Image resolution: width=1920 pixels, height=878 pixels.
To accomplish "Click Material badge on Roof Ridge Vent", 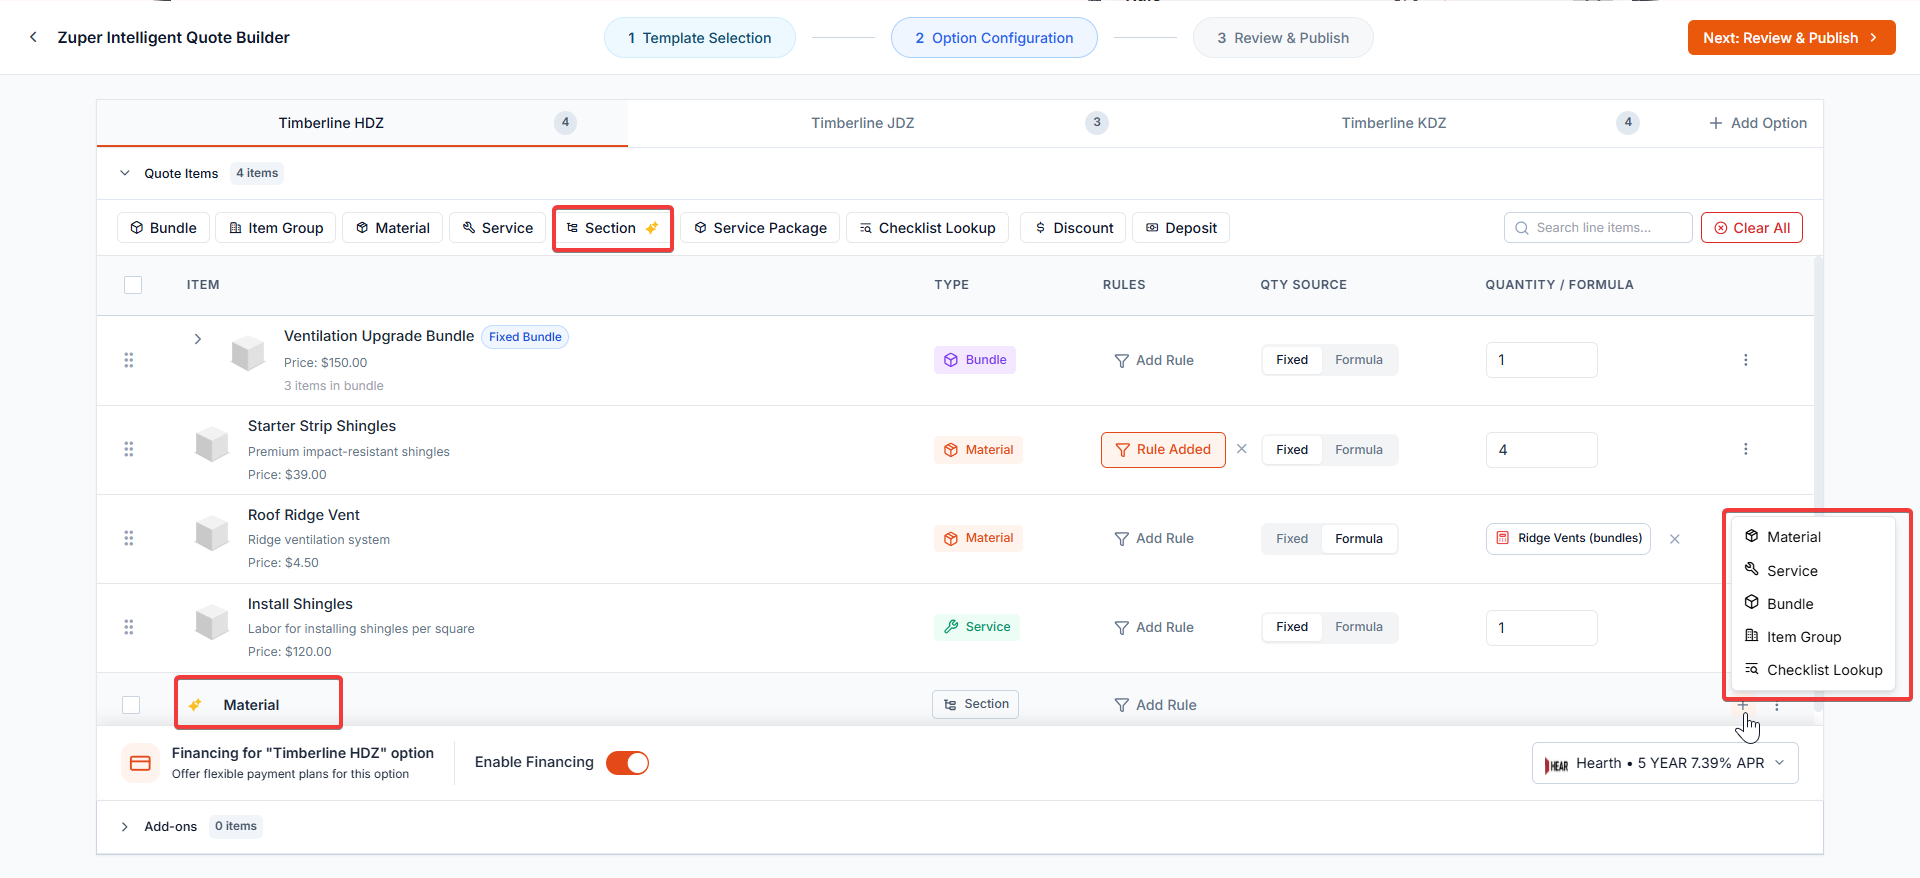I will coord(978,538).
